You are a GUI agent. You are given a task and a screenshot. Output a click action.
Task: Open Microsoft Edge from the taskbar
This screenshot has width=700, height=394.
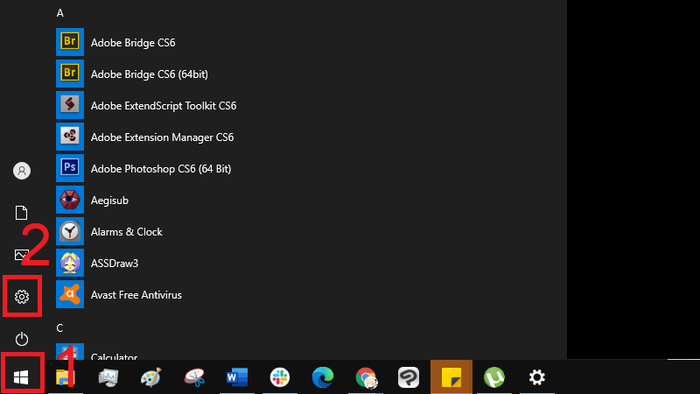point(323,377)
